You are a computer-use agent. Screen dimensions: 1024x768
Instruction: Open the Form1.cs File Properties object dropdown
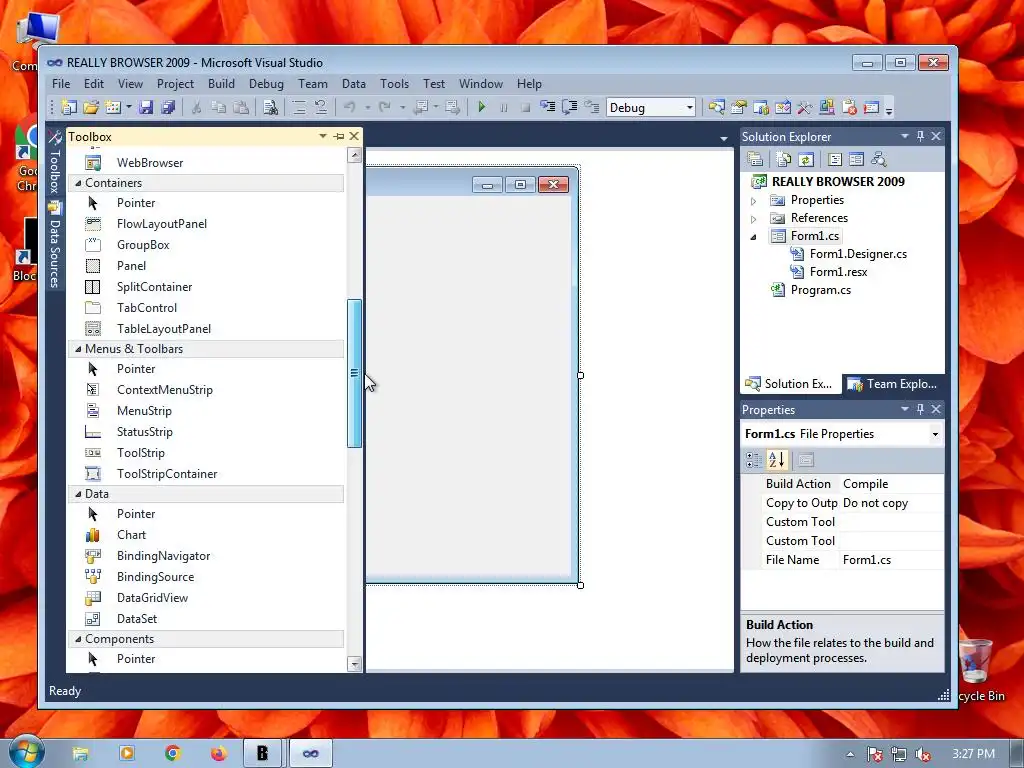coord(935,434)
